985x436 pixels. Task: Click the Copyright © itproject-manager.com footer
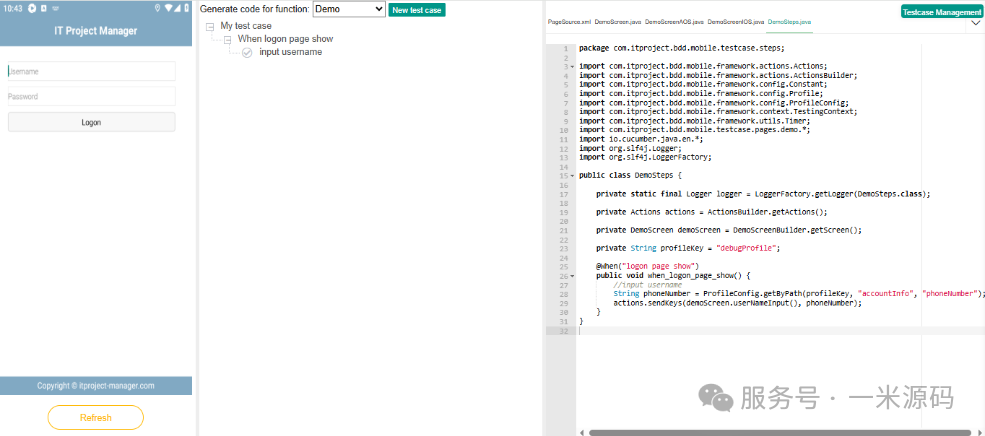click(x=95, y=386)
